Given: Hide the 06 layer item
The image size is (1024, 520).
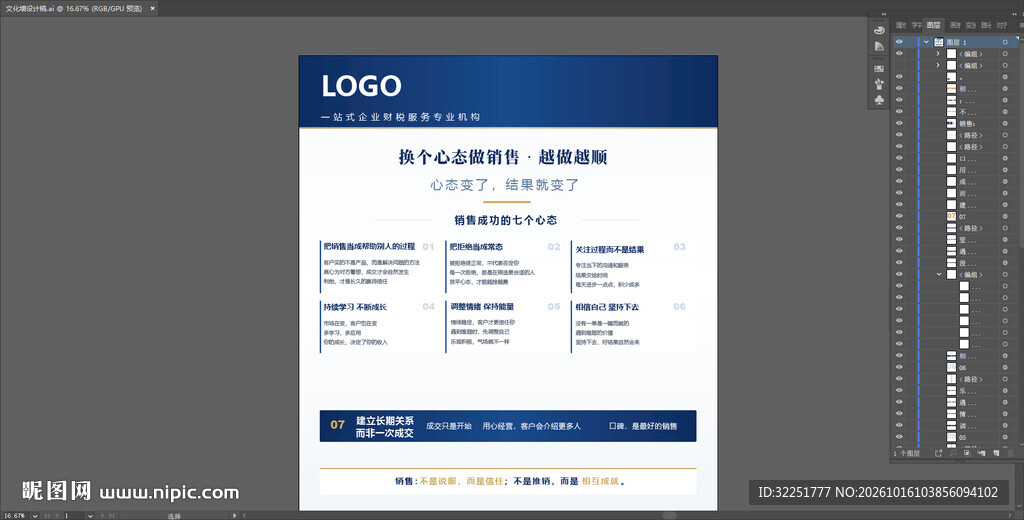Looking at the screenshot, I should click(x=899, y=368).
